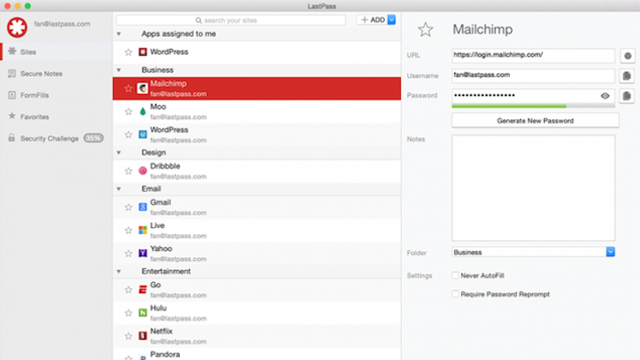Collapse the Email group triangle
The height and width of the screenshot is (360, 640).
click(x=119, y=189)
